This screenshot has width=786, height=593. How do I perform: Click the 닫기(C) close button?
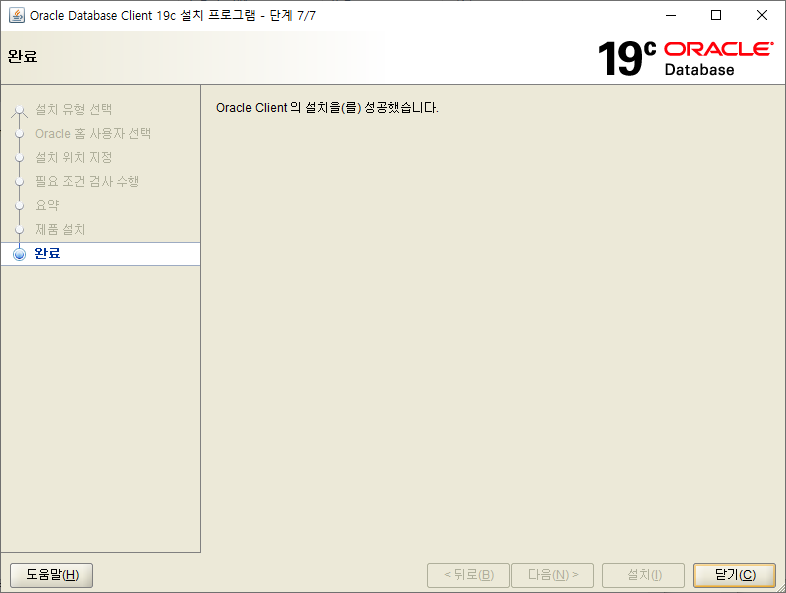(x=734, y=575)
